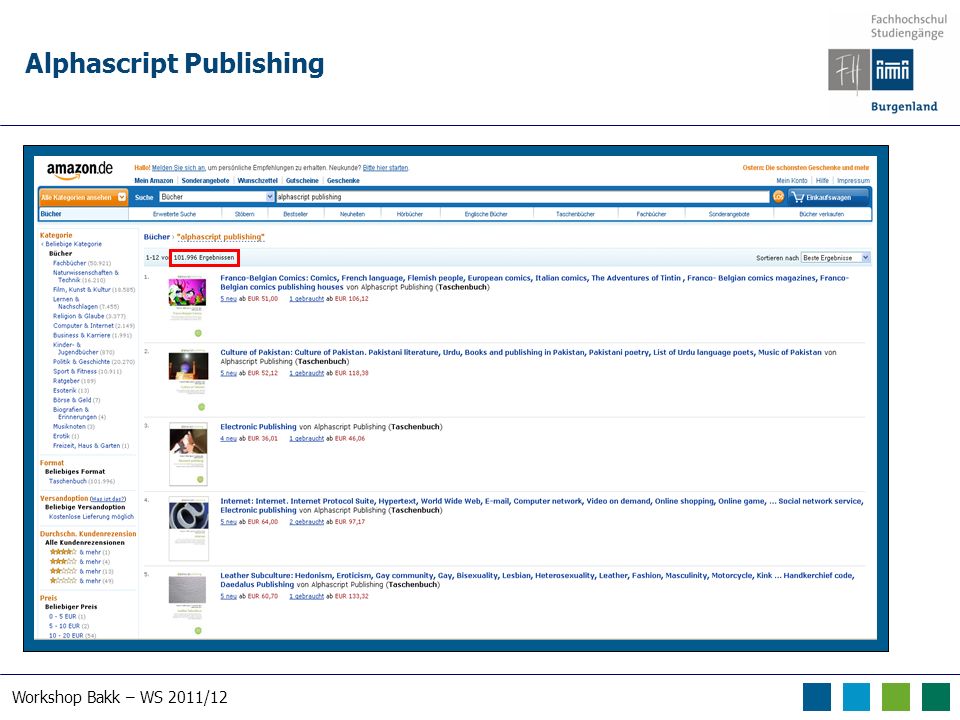Click 2 gebraucht link for Internet book

point(307,522)
